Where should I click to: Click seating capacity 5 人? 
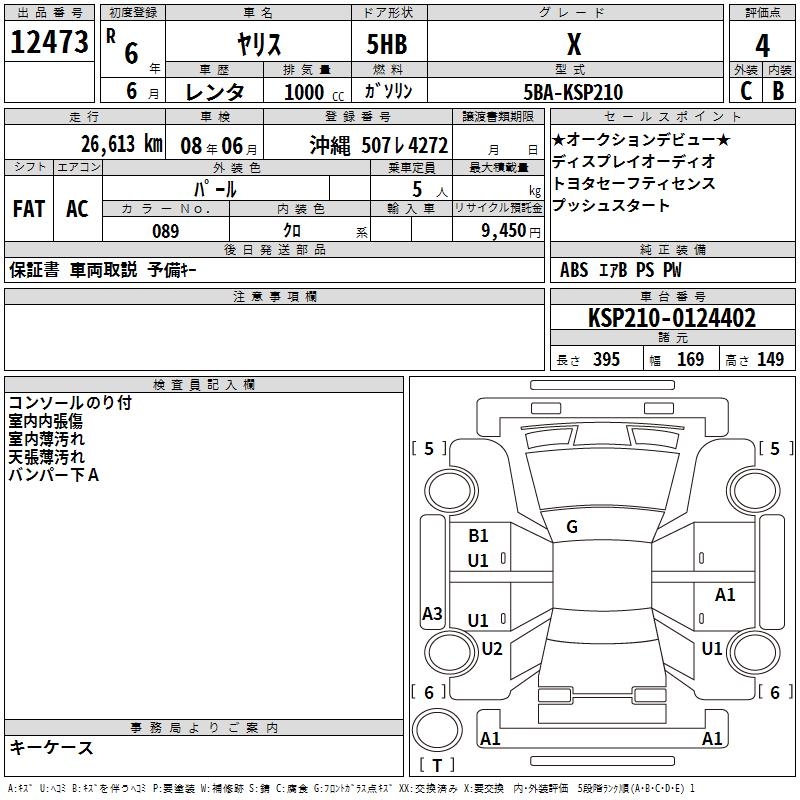(x=430, y=190)
